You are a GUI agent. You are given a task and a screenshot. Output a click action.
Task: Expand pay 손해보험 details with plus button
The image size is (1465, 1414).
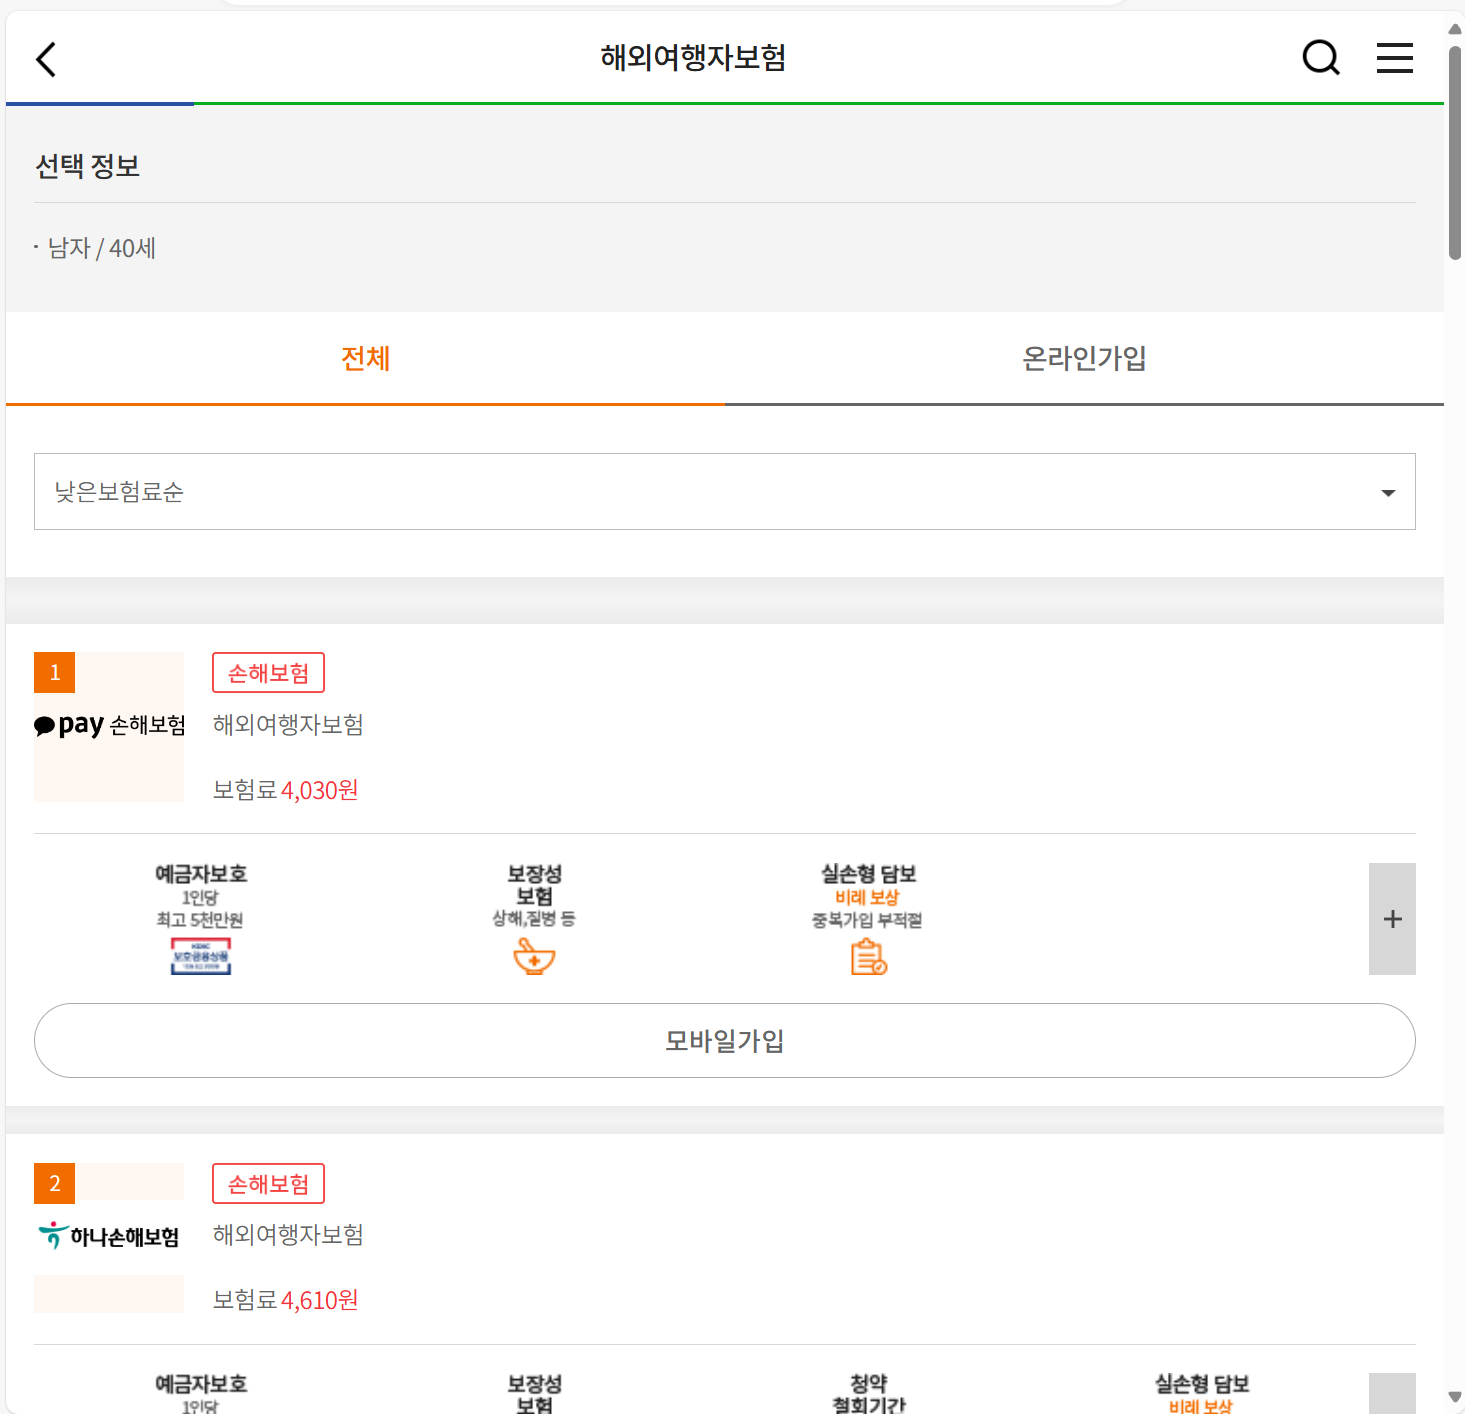1392,919
